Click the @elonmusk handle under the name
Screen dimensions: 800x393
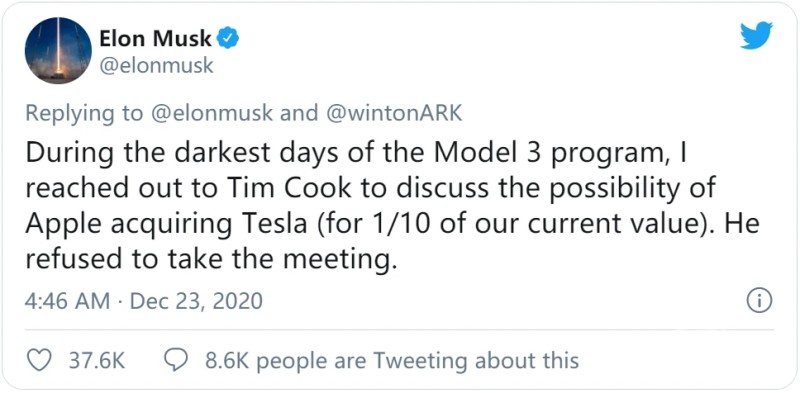pos(157,66)
